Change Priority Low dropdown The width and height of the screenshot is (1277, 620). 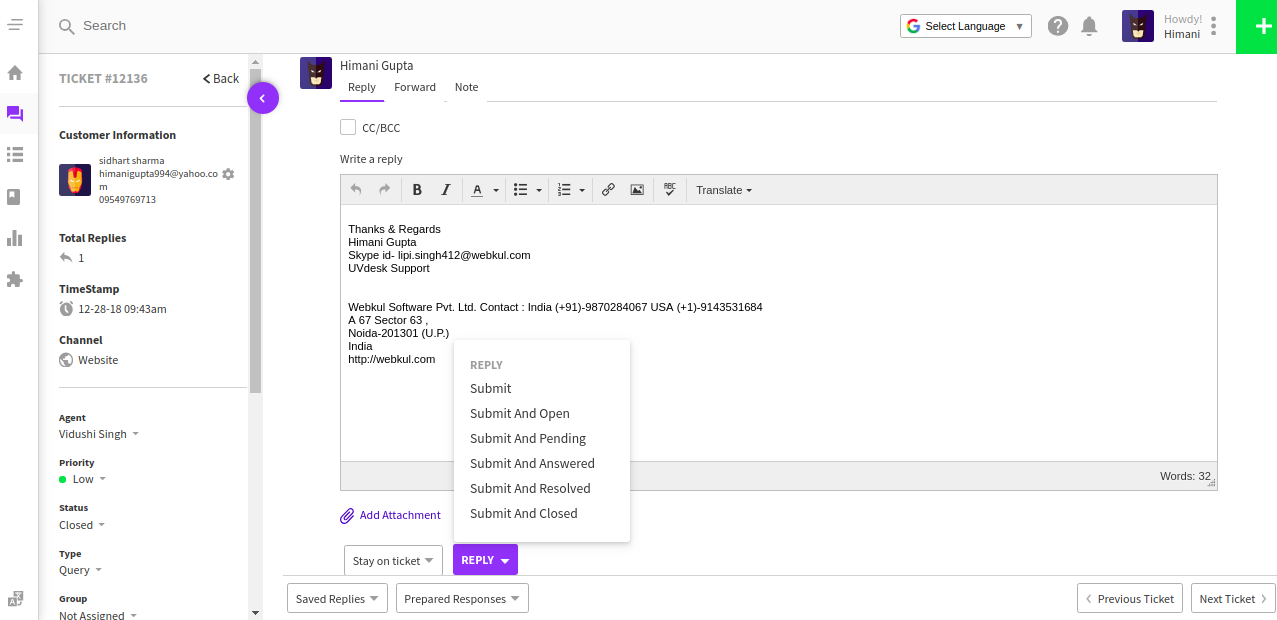click(x=82, y=479)
